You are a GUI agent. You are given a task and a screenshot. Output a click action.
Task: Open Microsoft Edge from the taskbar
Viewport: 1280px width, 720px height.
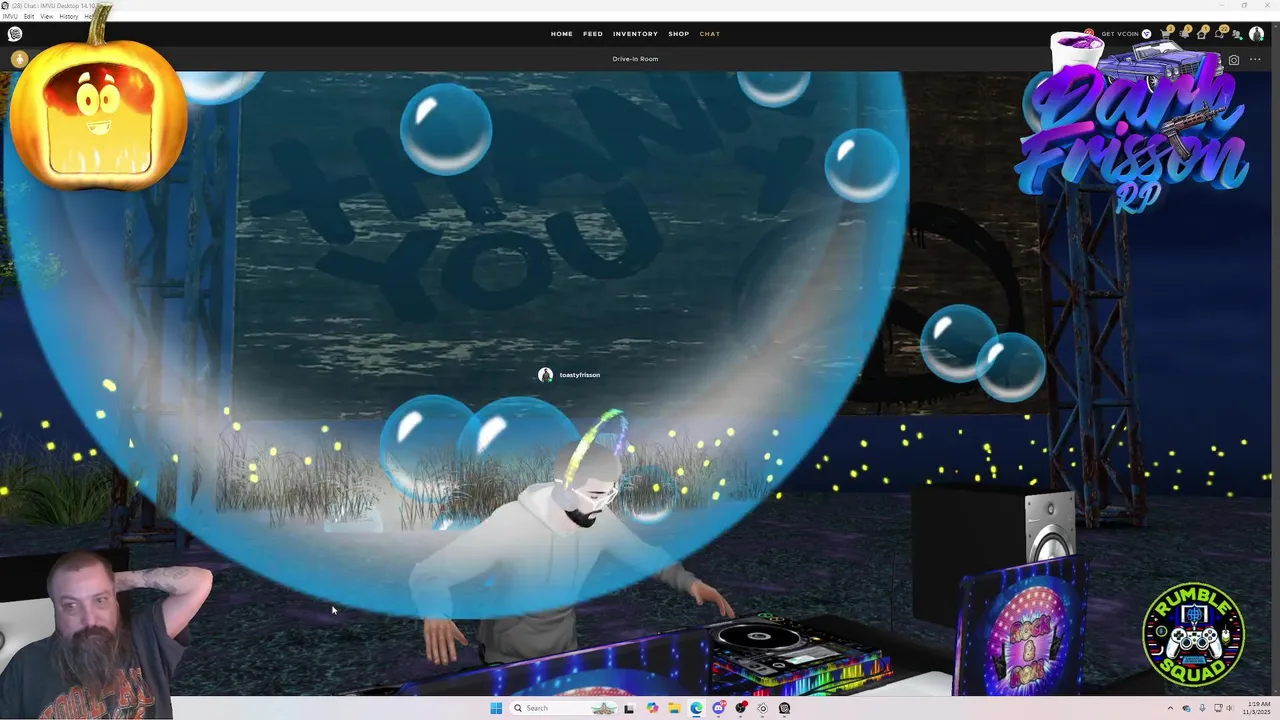tap(696, 708)
